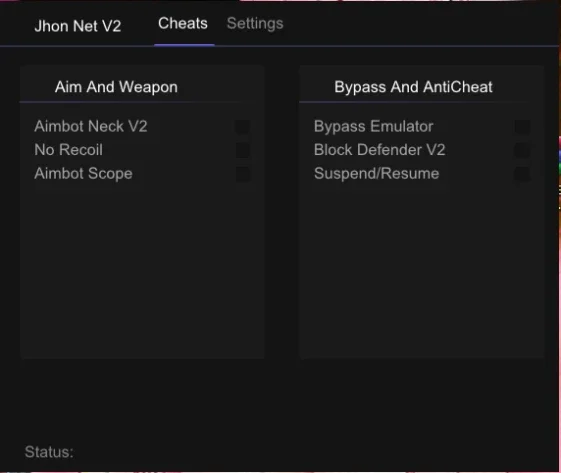This screenshot has height=473, width=561.
Task: Click the Suspend/Resume label text
Action: 376,174
